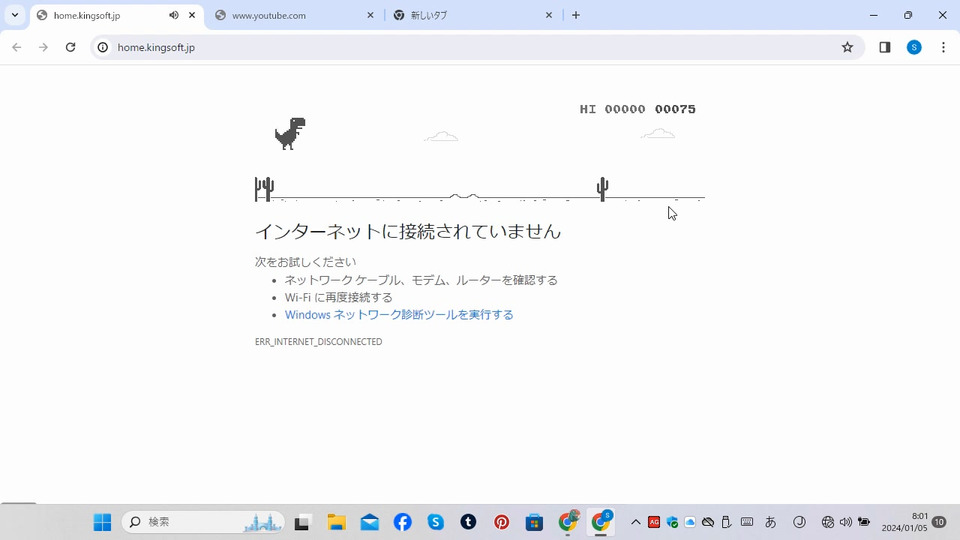
Task: Open the Windows Start menu
Action: (x=102, y=522)
